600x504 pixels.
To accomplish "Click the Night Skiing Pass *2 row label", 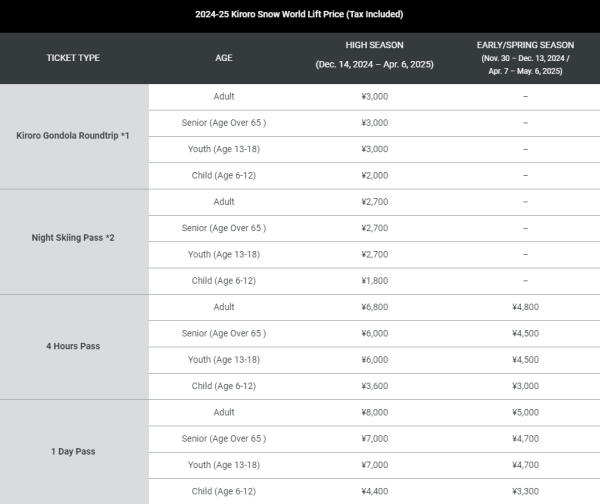I will (x=73, y=241).
